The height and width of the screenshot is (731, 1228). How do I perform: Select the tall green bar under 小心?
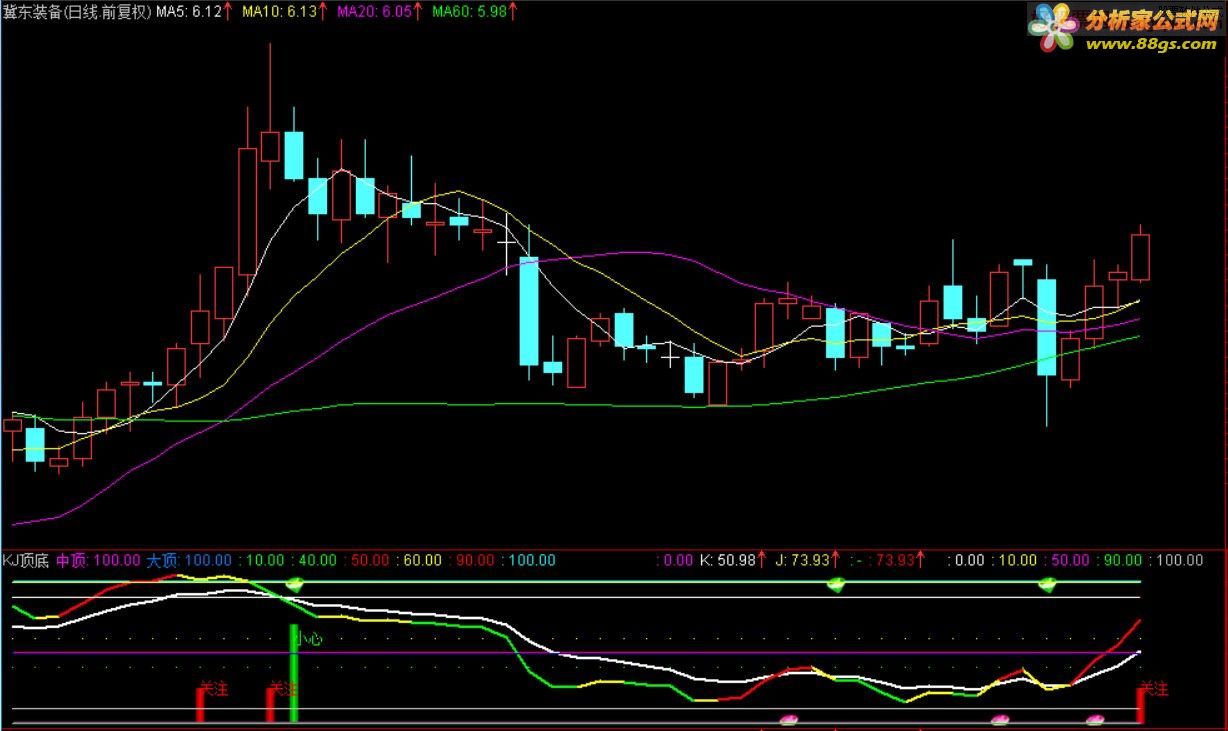(x=294, y=673)
